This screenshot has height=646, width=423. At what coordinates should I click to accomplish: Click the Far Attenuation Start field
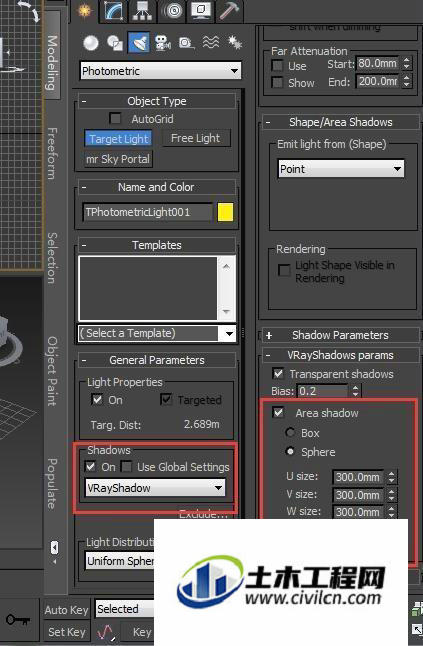[x=378, y=63]
